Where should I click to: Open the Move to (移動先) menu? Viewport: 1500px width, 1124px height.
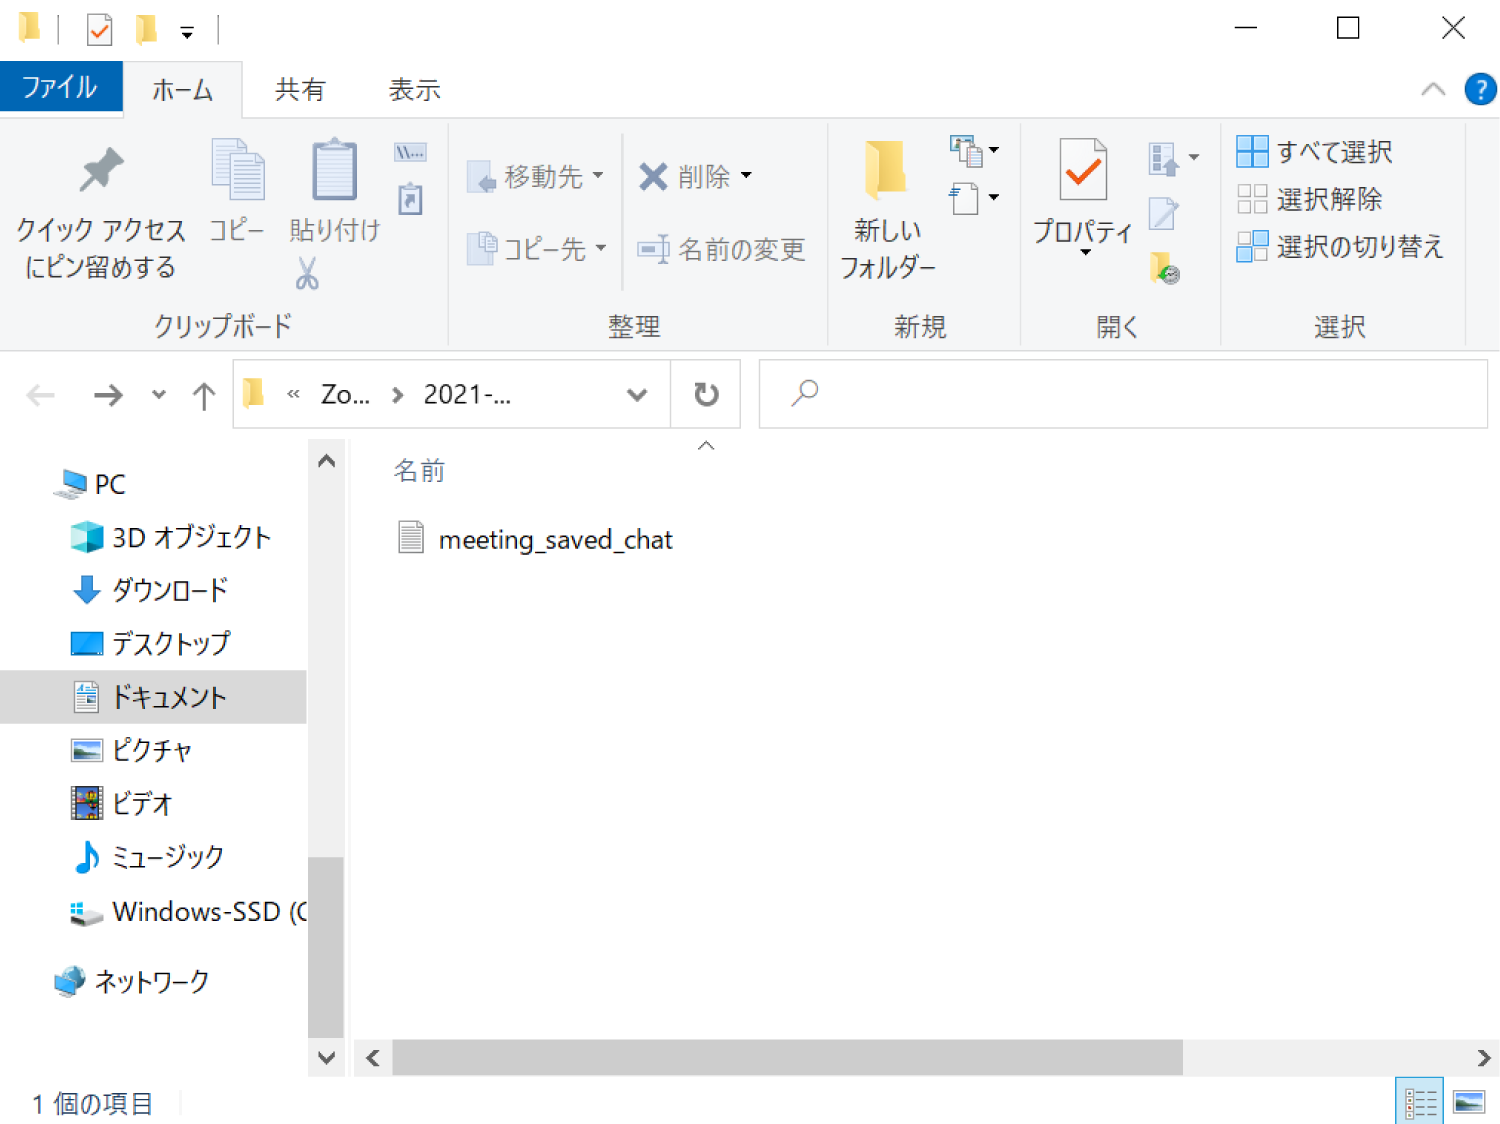(536, 177)
